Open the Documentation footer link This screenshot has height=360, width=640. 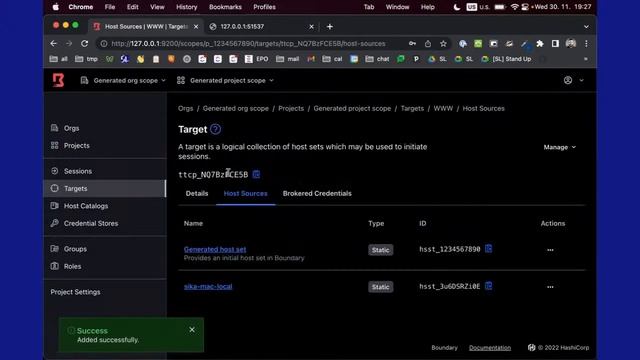(x=490, y=348)
